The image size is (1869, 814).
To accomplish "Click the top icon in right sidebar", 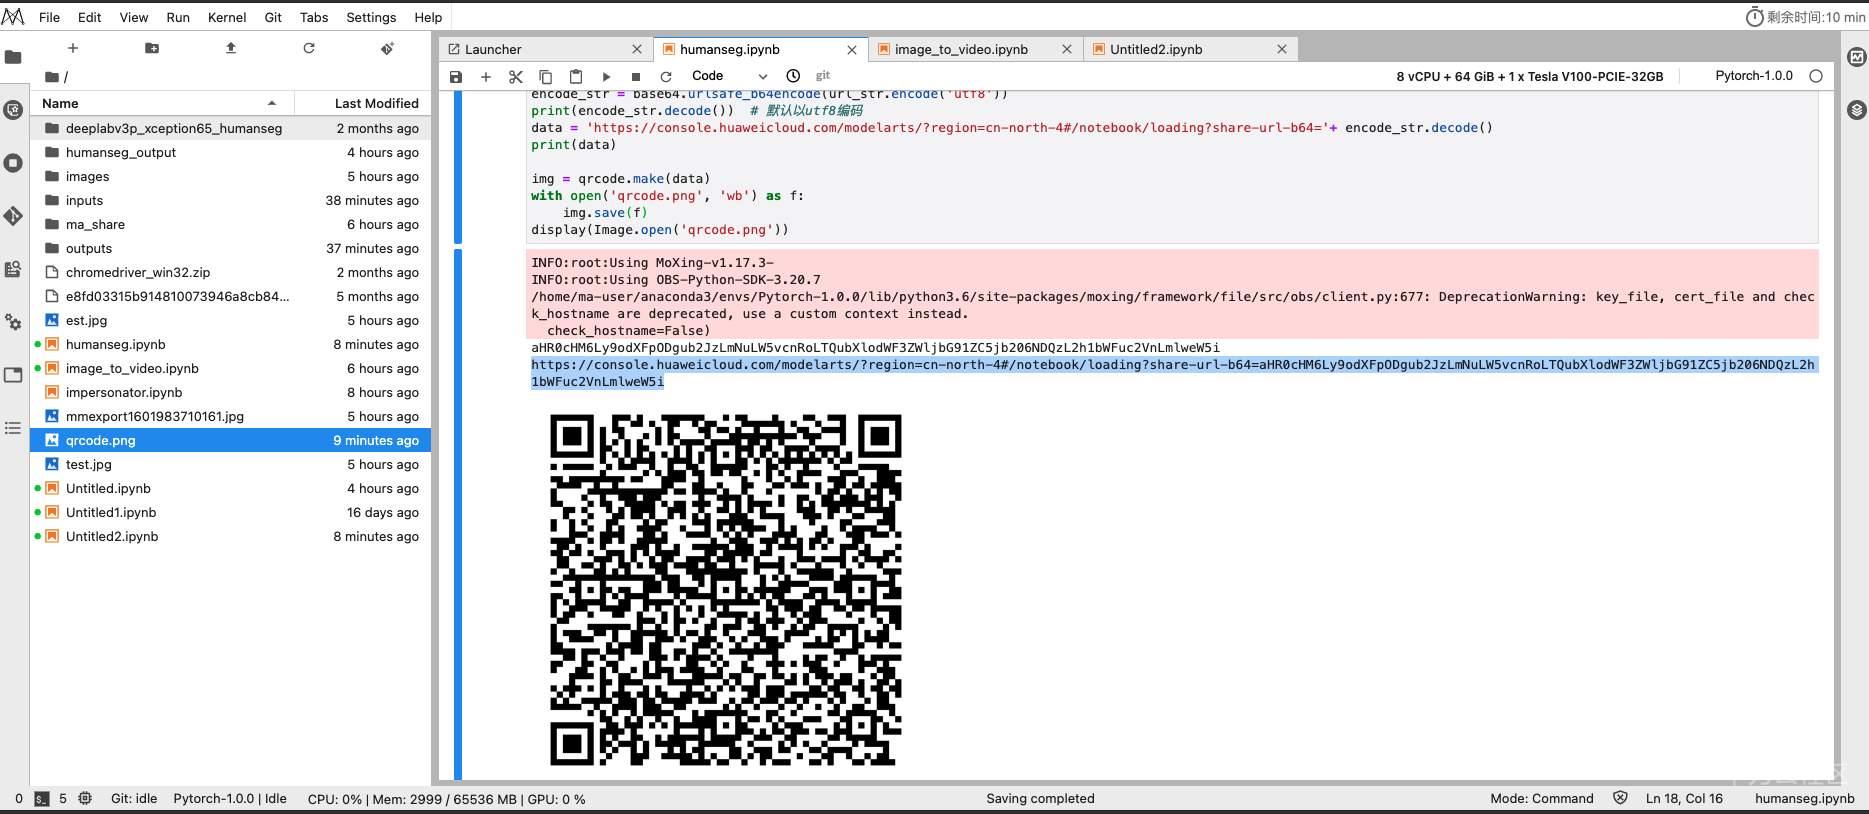I will point(1857,57).
